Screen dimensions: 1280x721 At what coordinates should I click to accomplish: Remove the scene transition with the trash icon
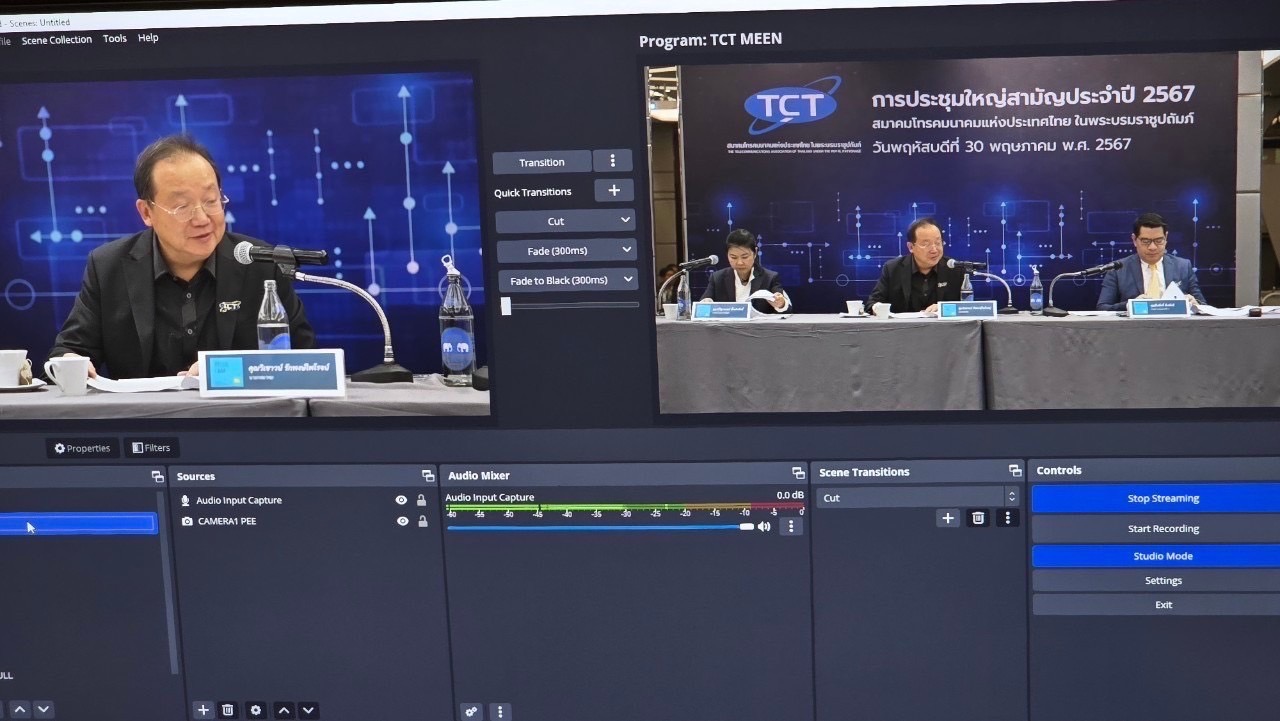pyautogui.click(x=978, y=517)
